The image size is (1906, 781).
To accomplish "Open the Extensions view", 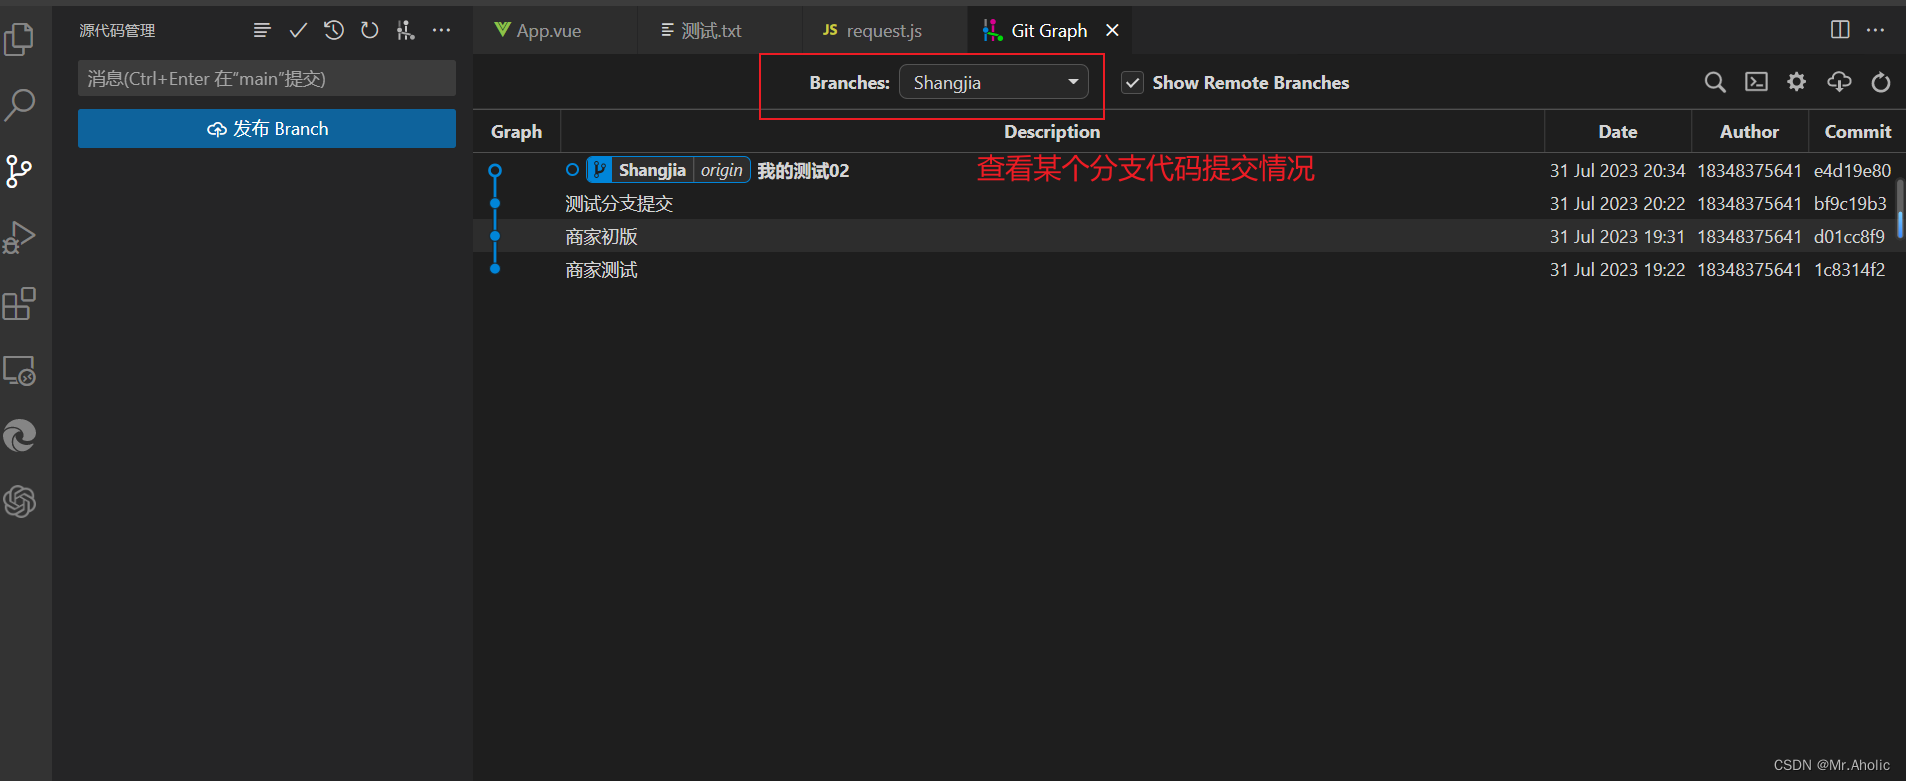I will coord(19,304).
